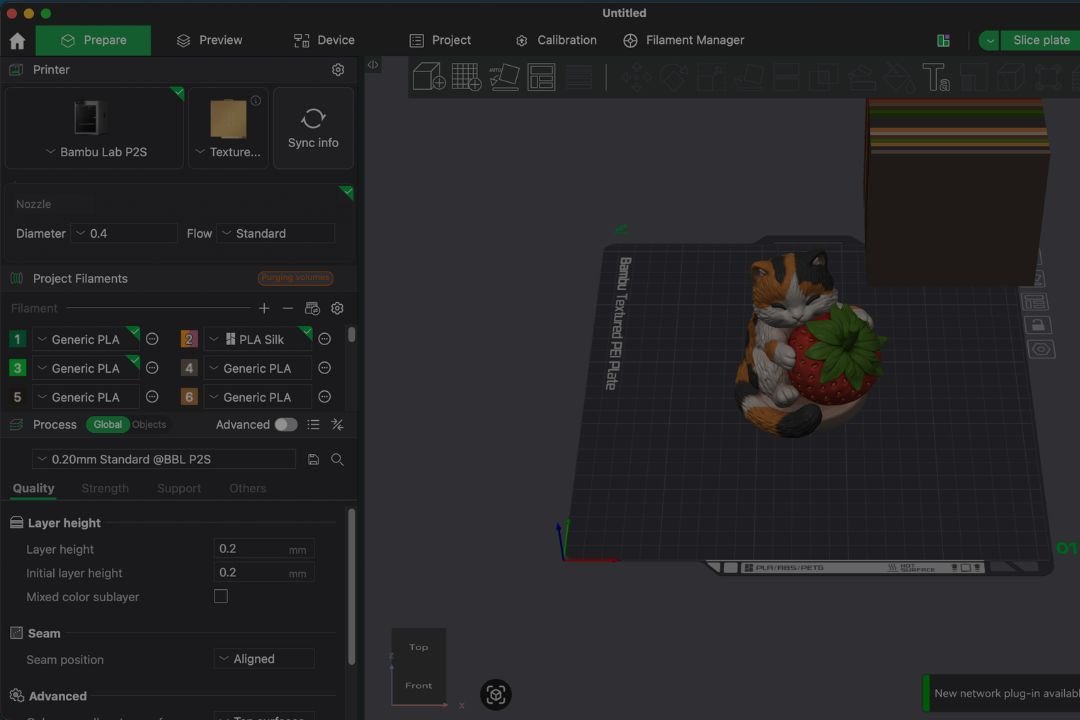Screen dimensions: 1080x720
Task: Open the Filament Manager tab
Action: pos(683,41)
